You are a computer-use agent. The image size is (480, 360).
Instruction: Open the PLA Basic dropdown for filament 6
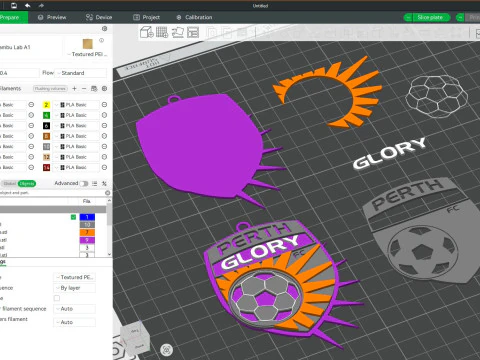(76, 126)
